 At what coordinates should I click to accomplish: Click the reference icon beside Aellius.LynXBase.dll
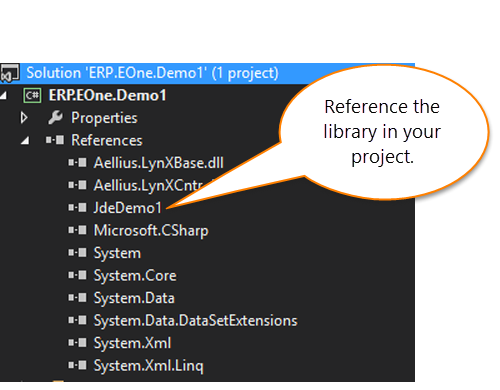[x=77, y=163]
